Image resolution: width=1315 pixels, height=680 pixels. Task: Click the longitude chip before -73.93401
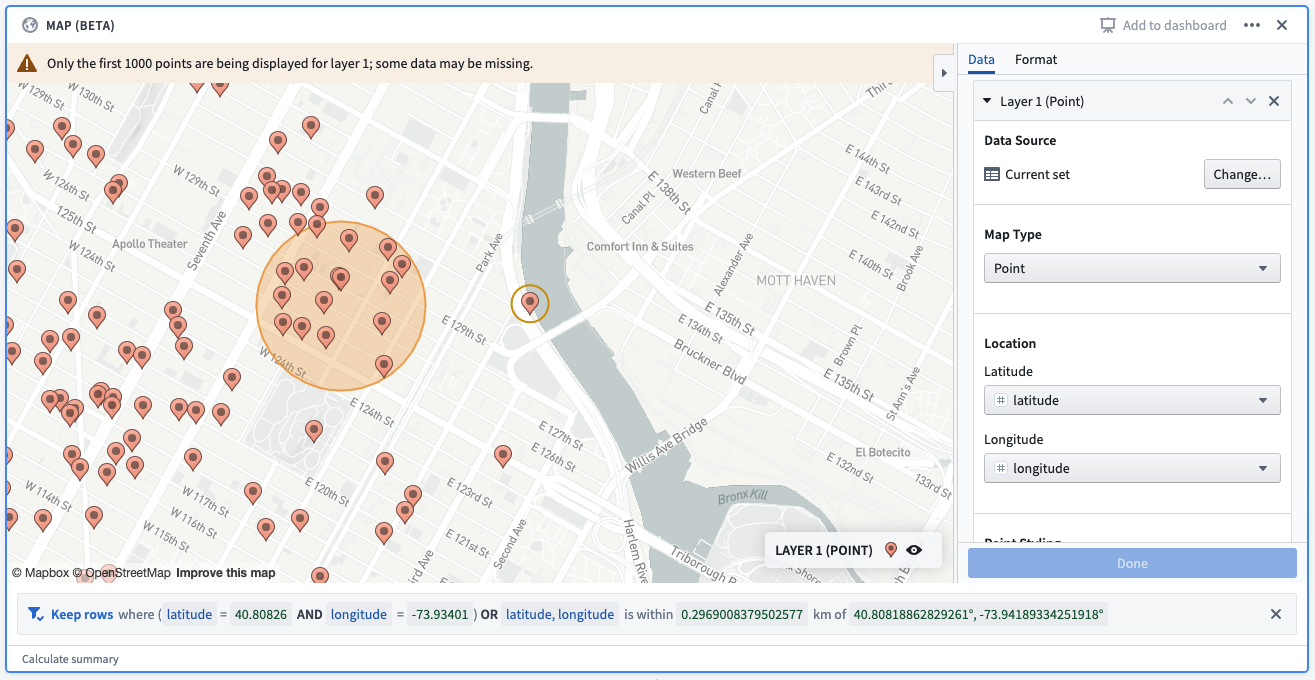(359, 614)
